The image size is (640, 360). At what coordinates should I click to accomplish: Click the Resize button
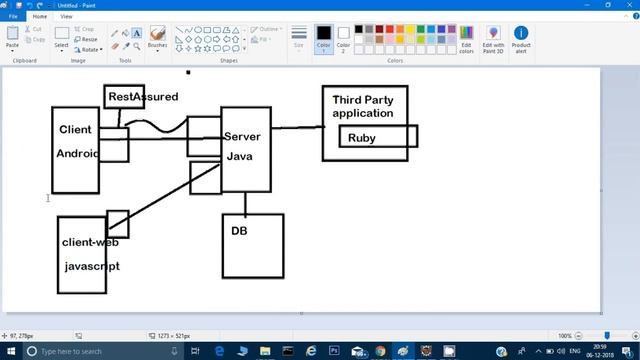(x=86, y=40)
